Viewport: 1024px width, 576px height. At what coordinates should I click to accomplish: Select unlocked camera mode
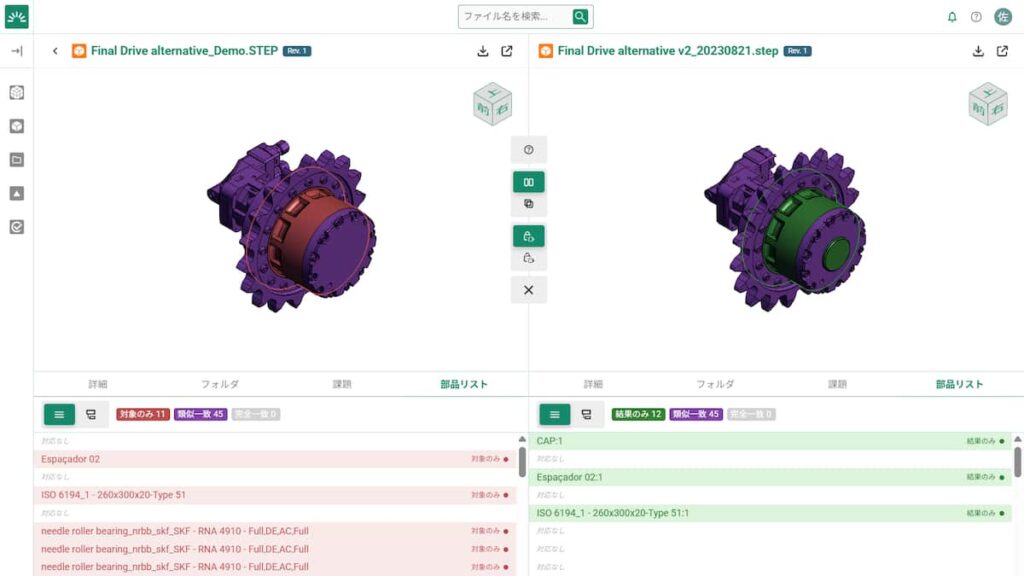pos(528,259)
